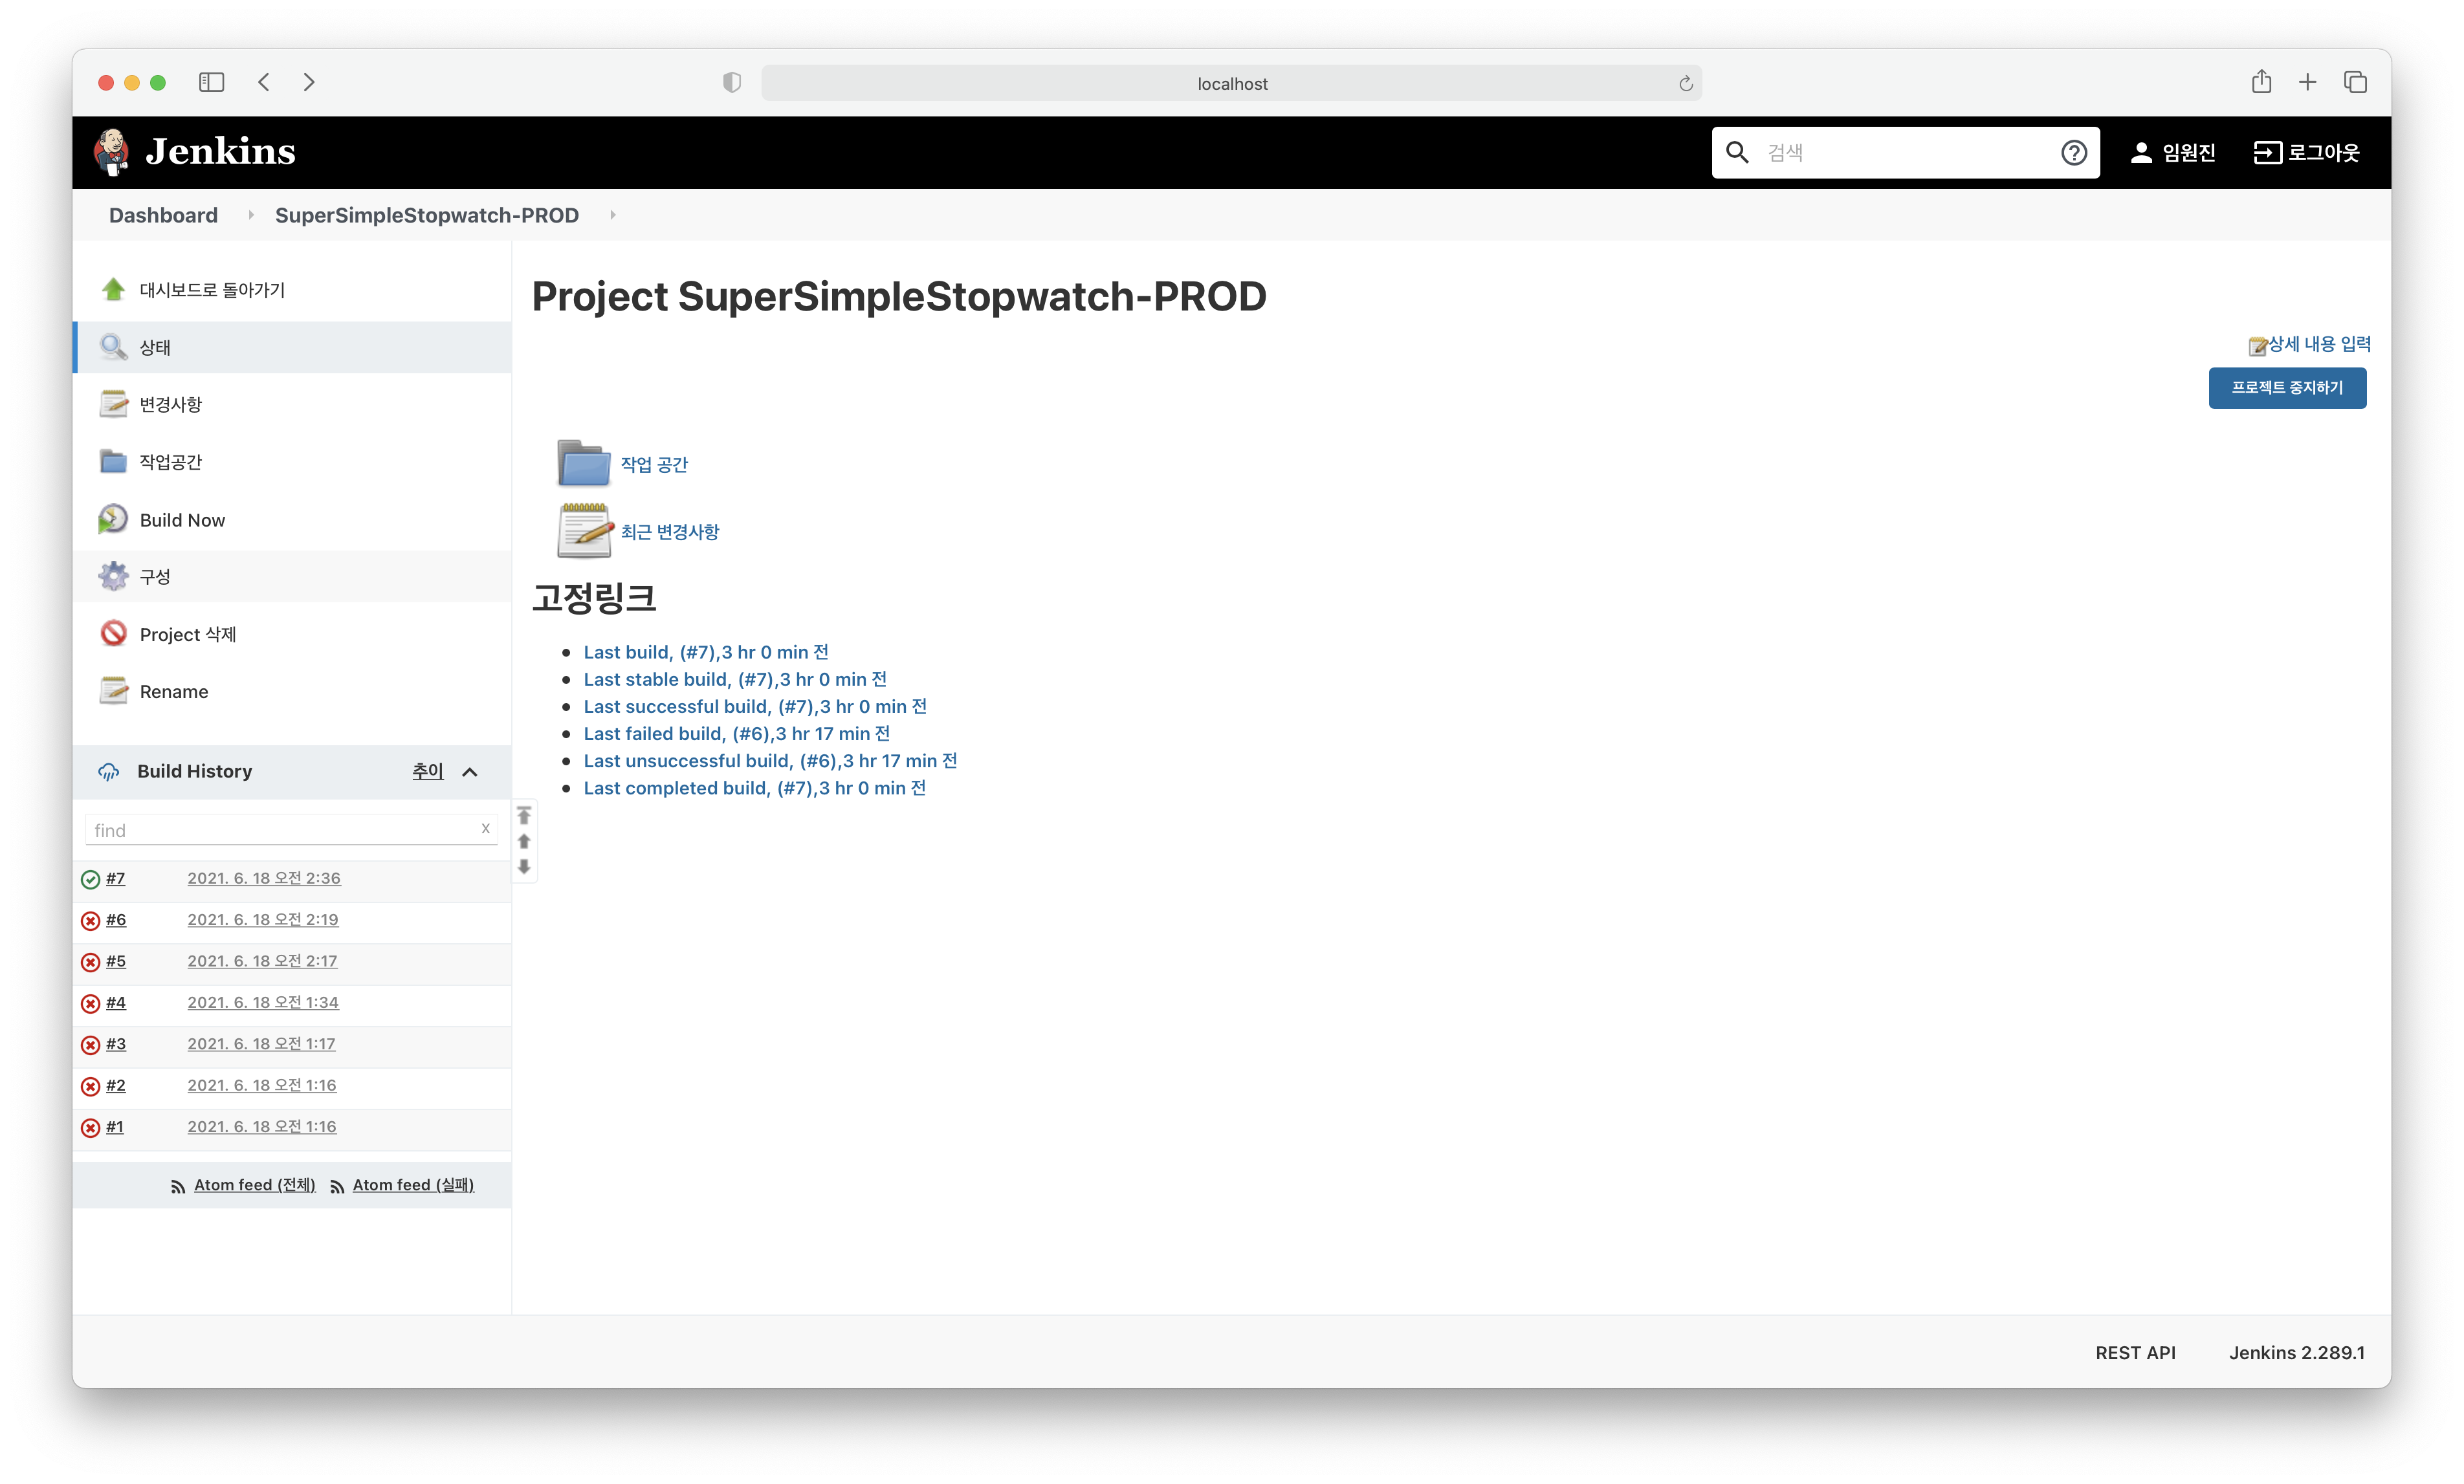
Task: Click the 최근 변경사항 notepad icon
Action: (x=584, y=530)
